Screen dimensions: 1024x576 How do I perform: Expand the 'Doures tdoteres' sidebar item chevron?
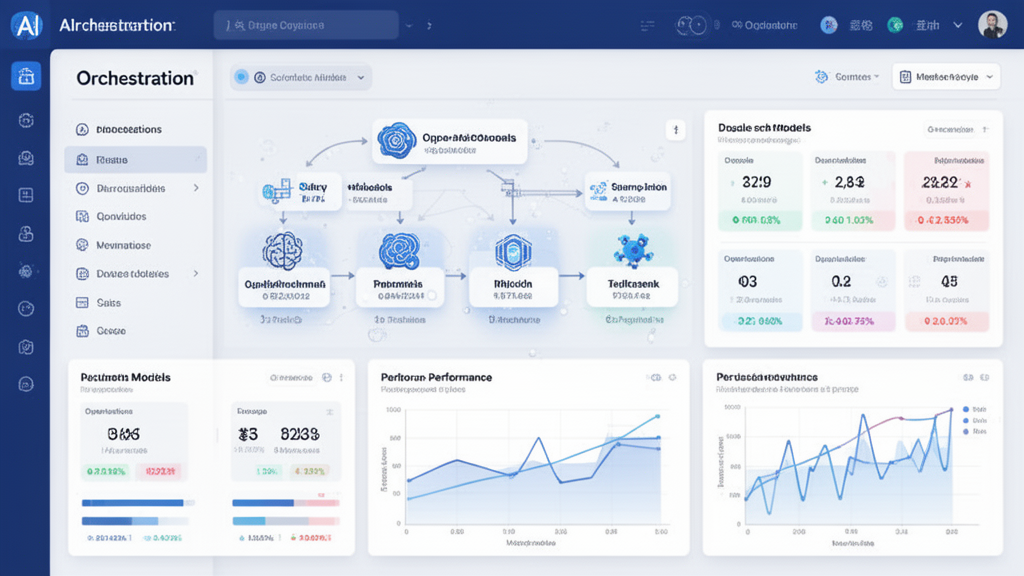coord(196,274)
